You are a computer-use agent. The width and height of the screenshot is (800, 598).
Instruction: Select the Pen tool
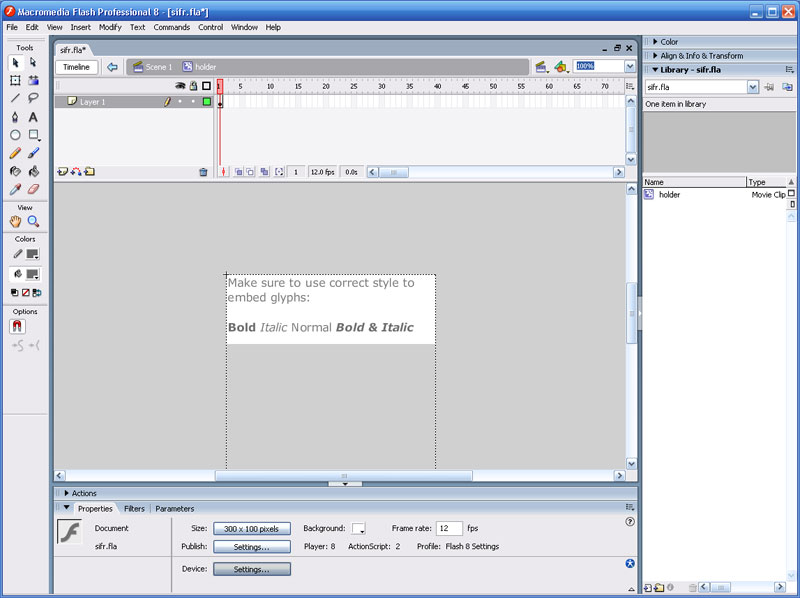(x=15, y=117)
